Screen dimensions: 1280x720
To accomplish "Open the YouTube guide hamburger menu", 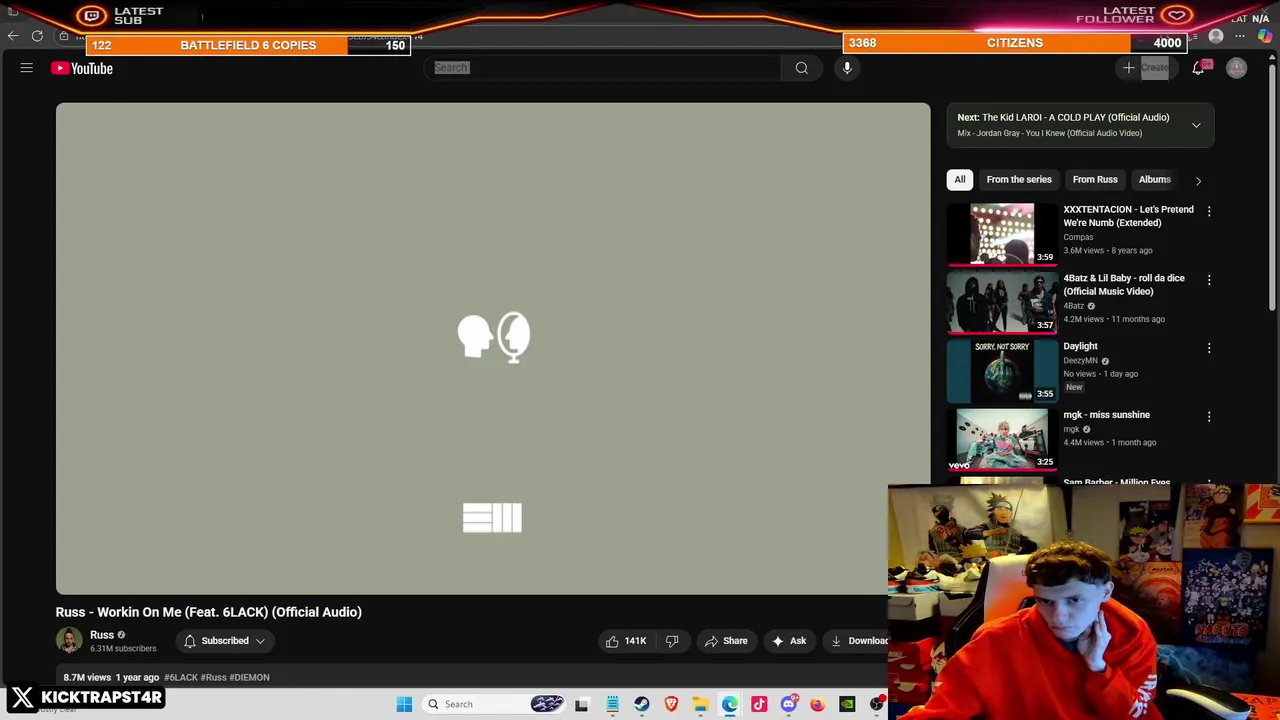I will (27, 68).
